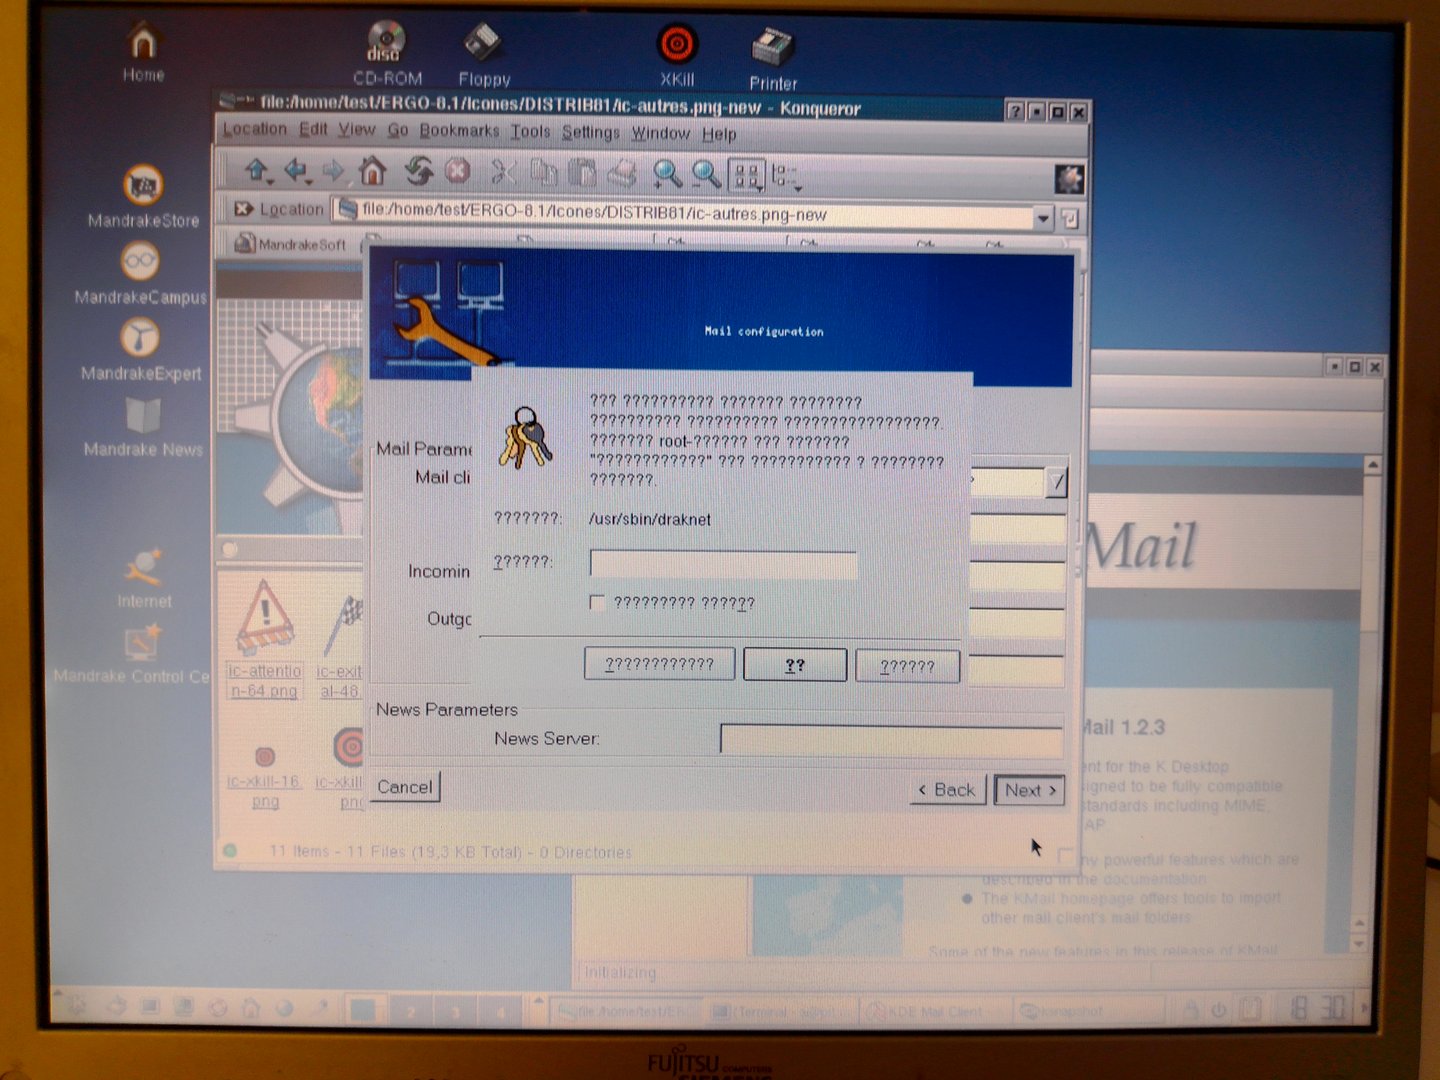Open the MandrakeExpert desktop icon

140,350
